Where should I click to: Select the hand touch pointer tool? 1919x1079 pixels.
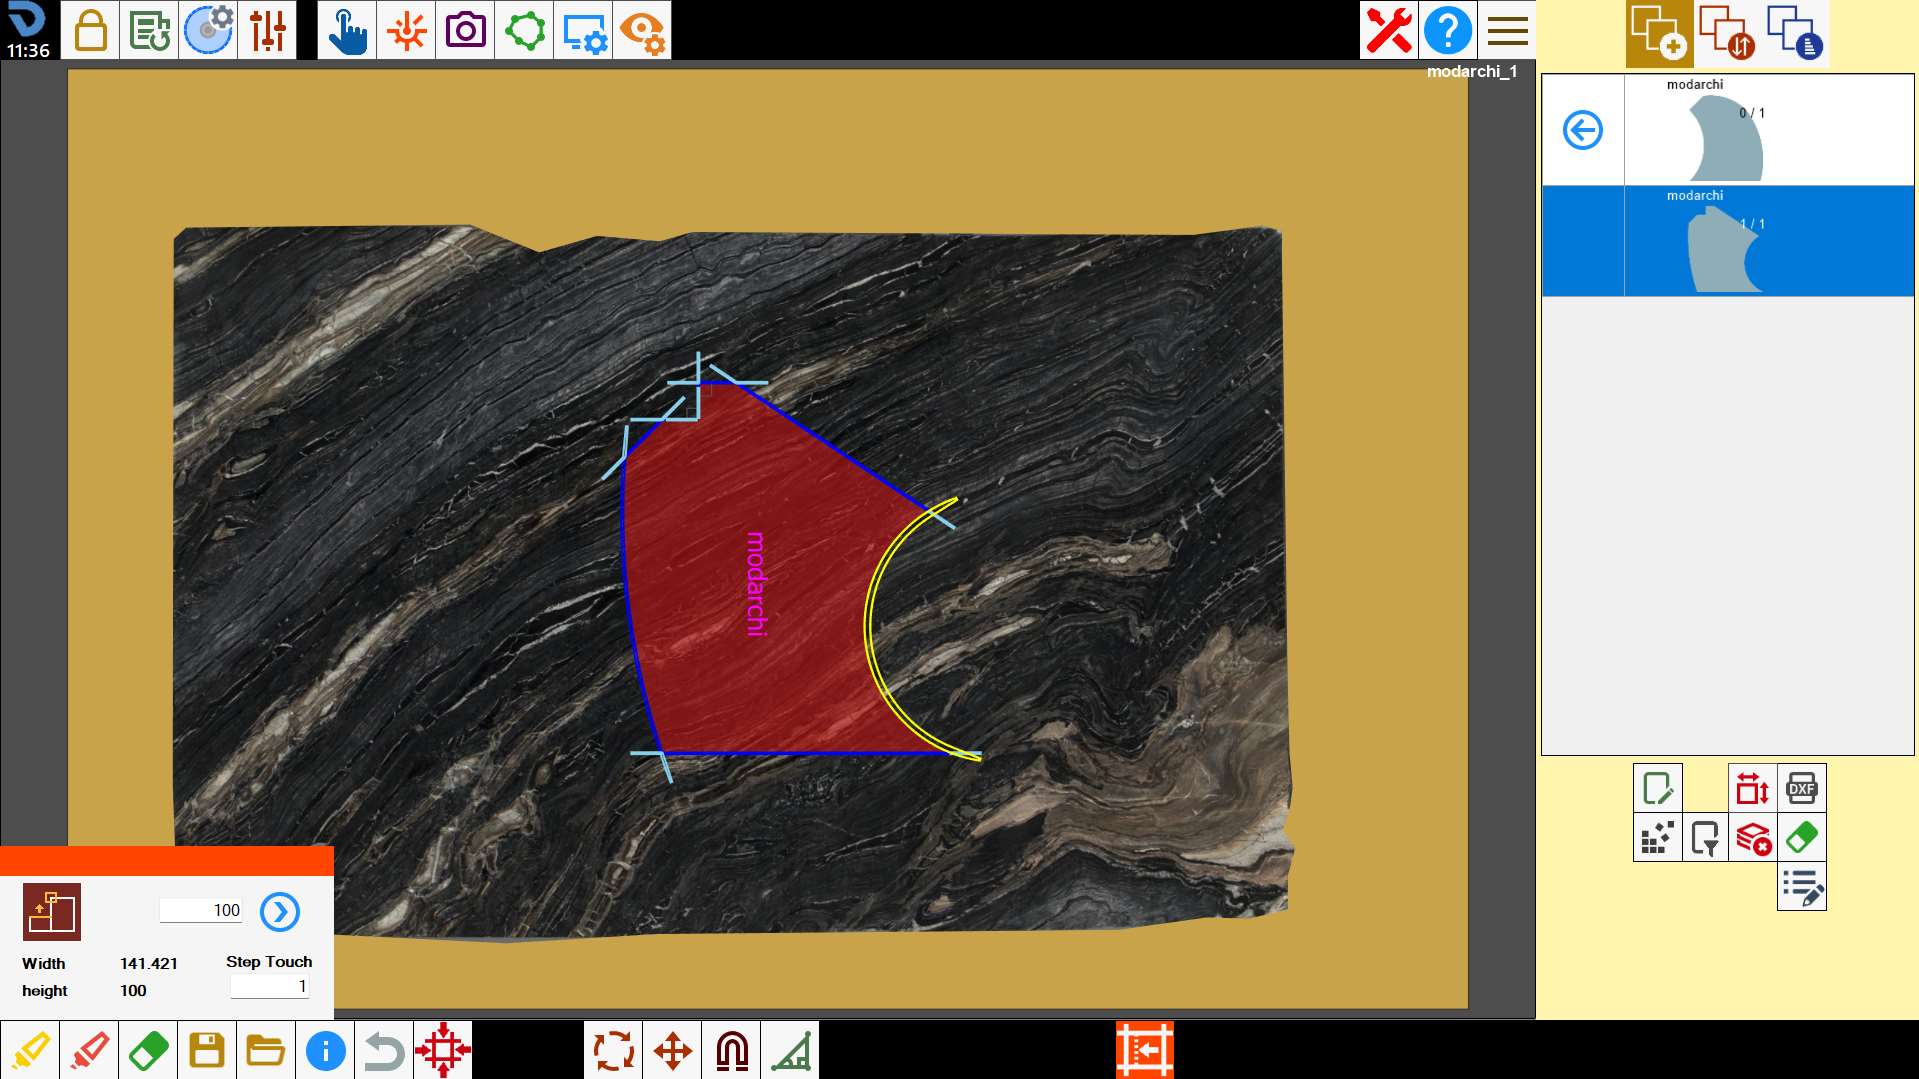click(x=347, y=30)
